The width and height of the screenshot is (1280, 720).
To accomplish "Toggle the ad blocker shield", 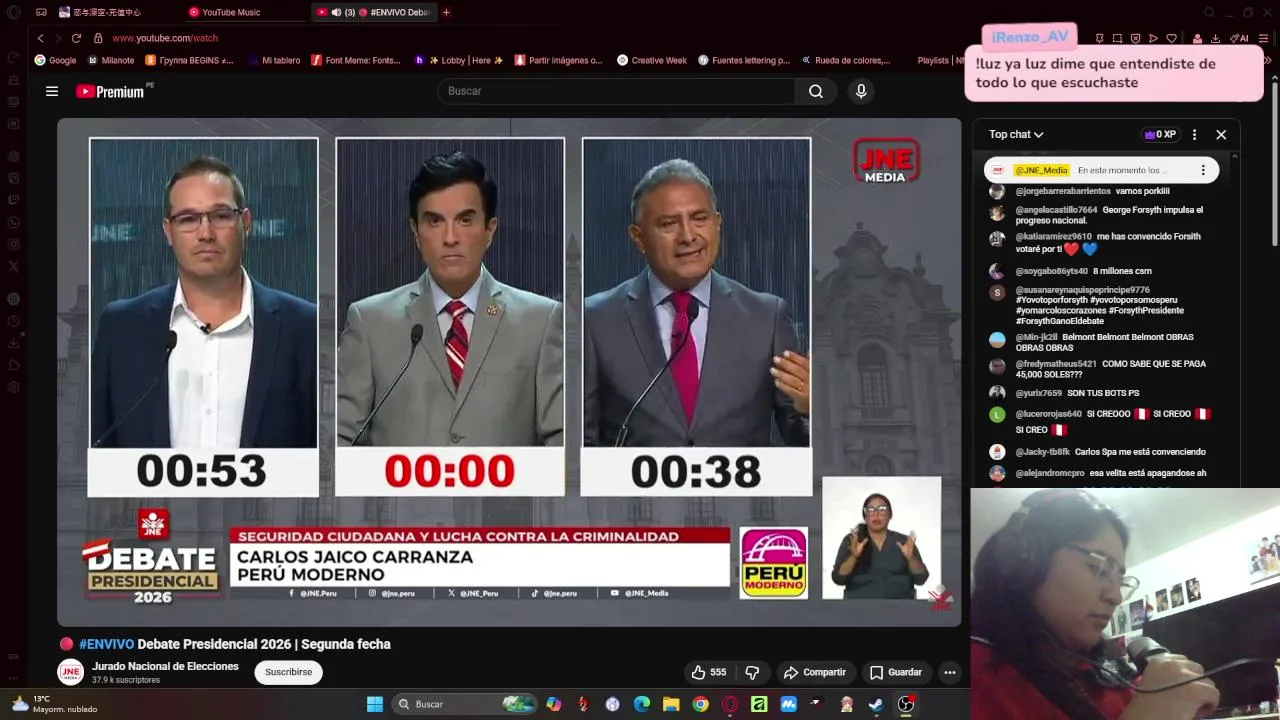I will (x=1135, y=38).
